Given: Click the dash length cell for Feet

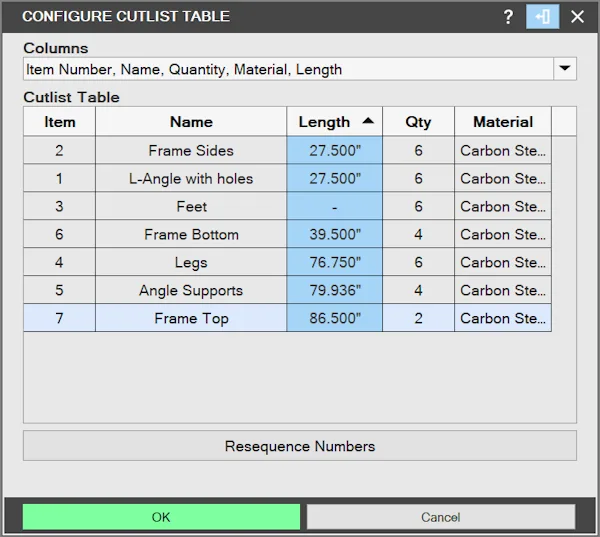Looking at the screenshot, I should pos(334,206).
